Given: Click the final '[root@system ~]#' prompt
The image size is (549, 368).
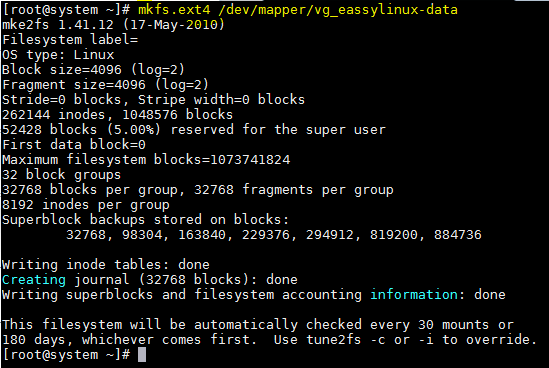Looking at the screenshot, I should coord(66,355).
